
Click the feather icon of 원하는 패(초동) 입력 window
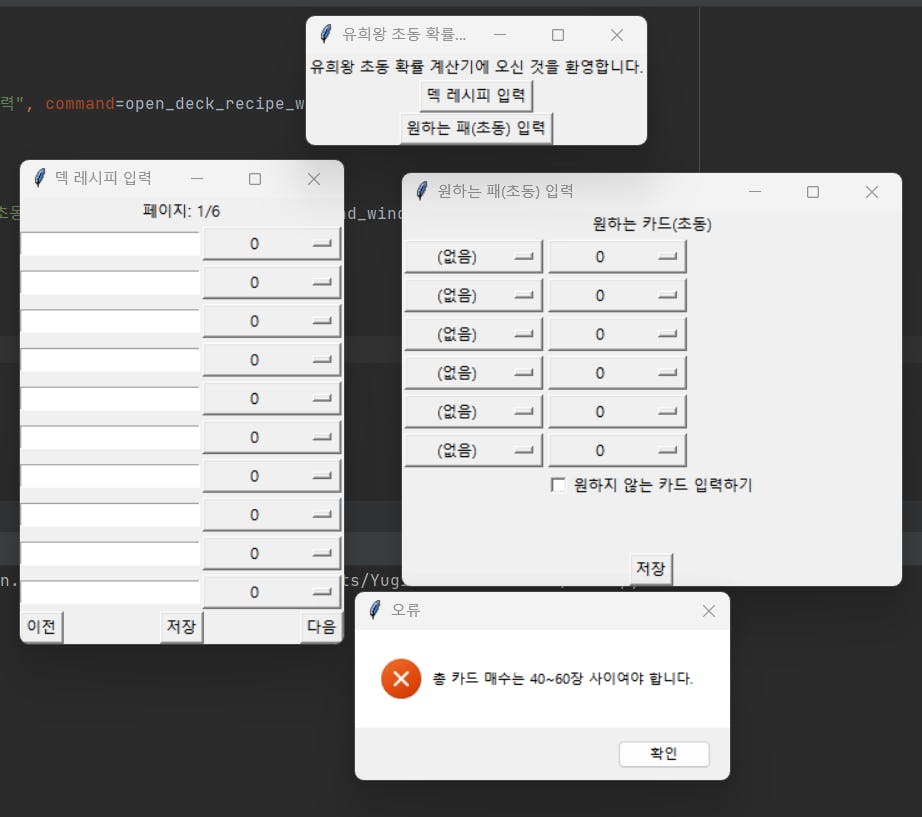pos(422,191)
